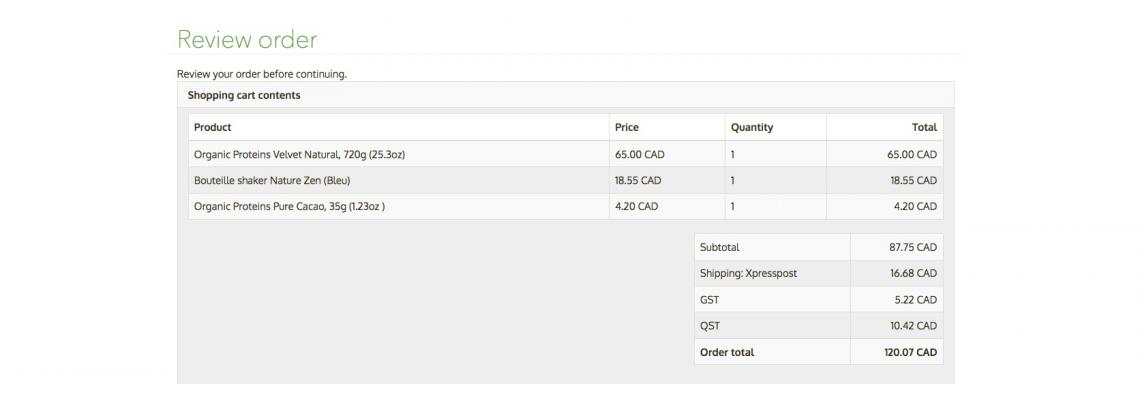Click the 87.75 CAD subtotal amount
This screenshot has height=400, width=1140.
coord(912,247)
